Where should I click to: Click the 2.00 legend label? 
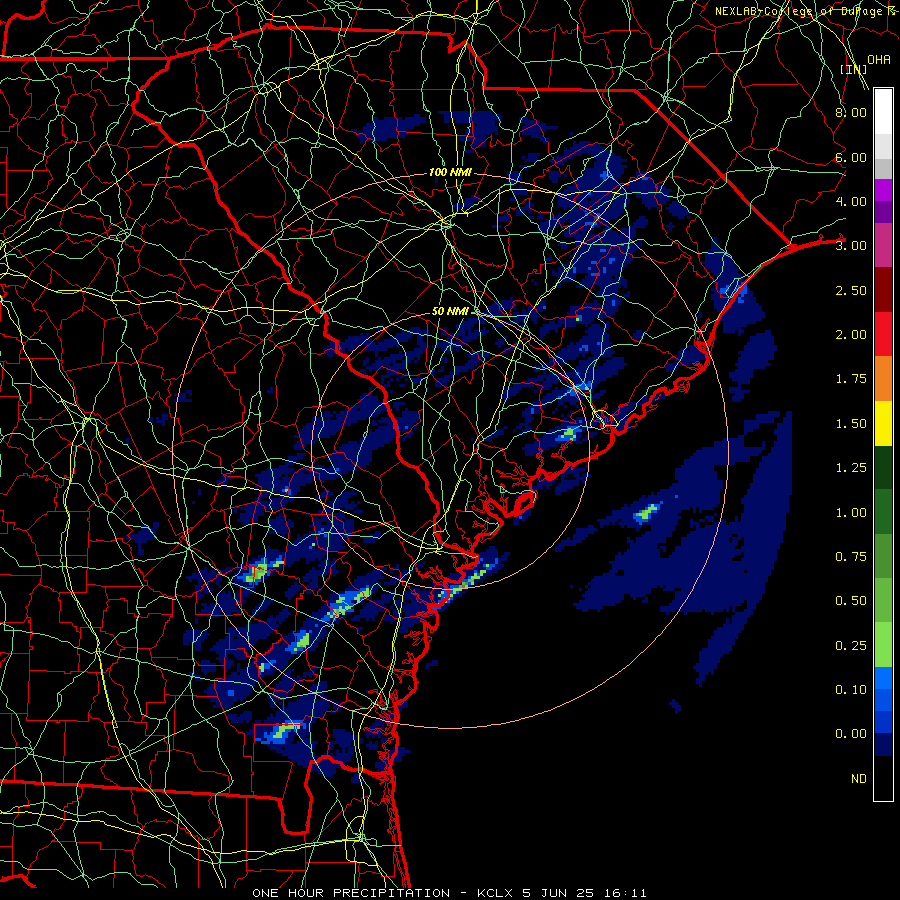(851, 335)
